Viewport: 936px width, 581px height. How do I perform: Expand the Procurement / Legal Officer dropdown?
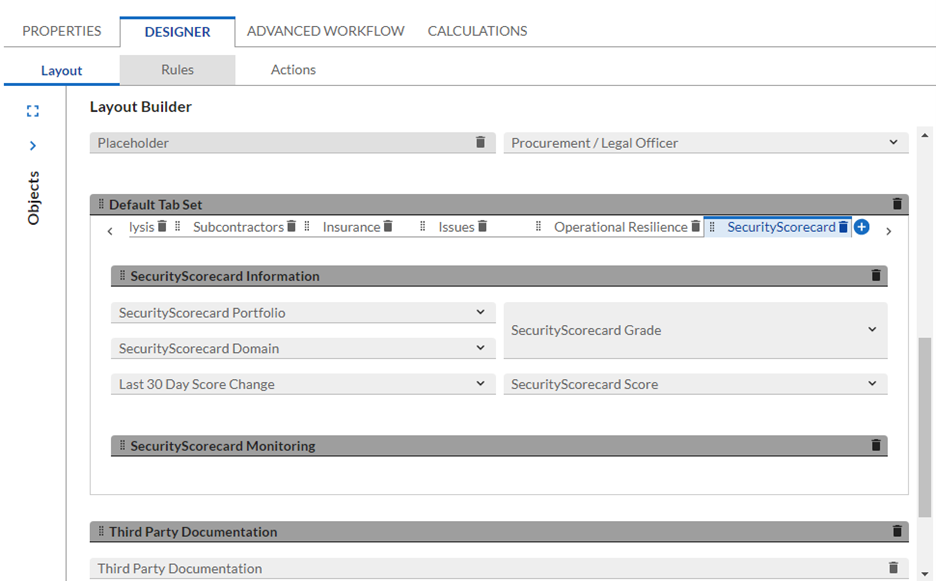click(893, 142)
